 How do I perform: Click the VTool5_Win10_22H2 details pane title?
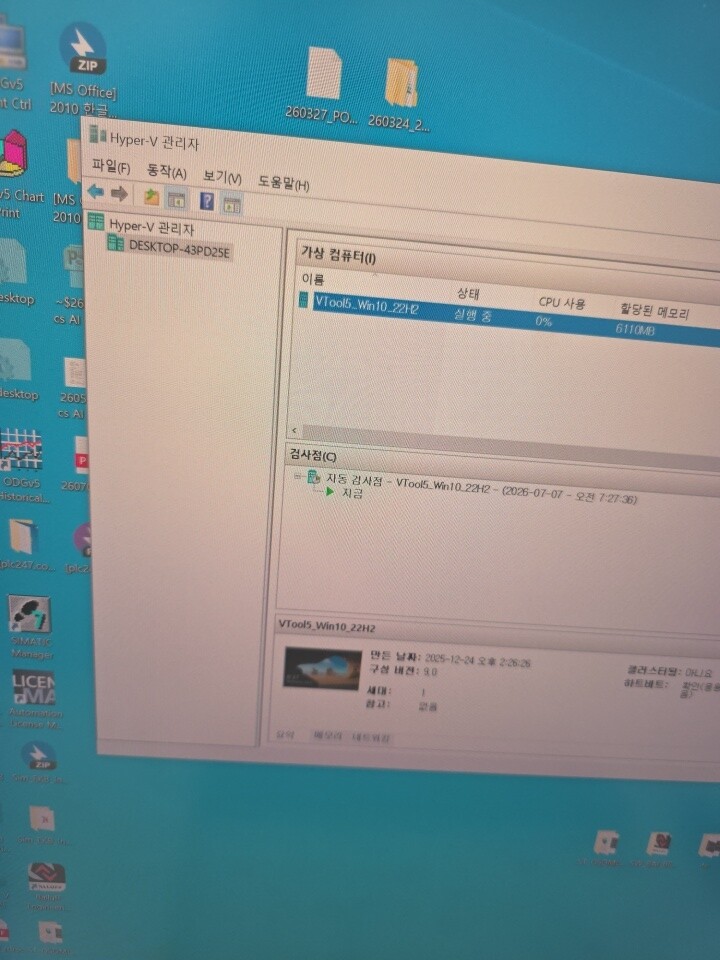327,626
